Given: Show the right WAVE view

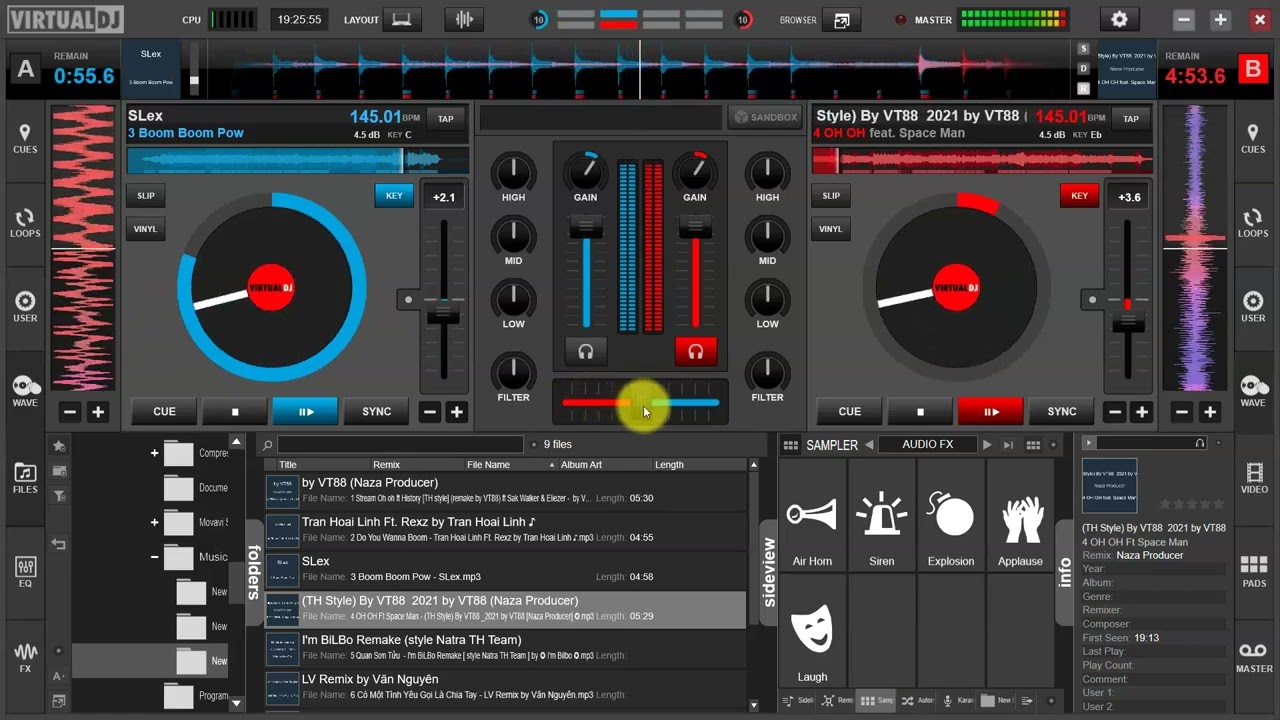Looking at the screenshot, I should point(1253,391).
